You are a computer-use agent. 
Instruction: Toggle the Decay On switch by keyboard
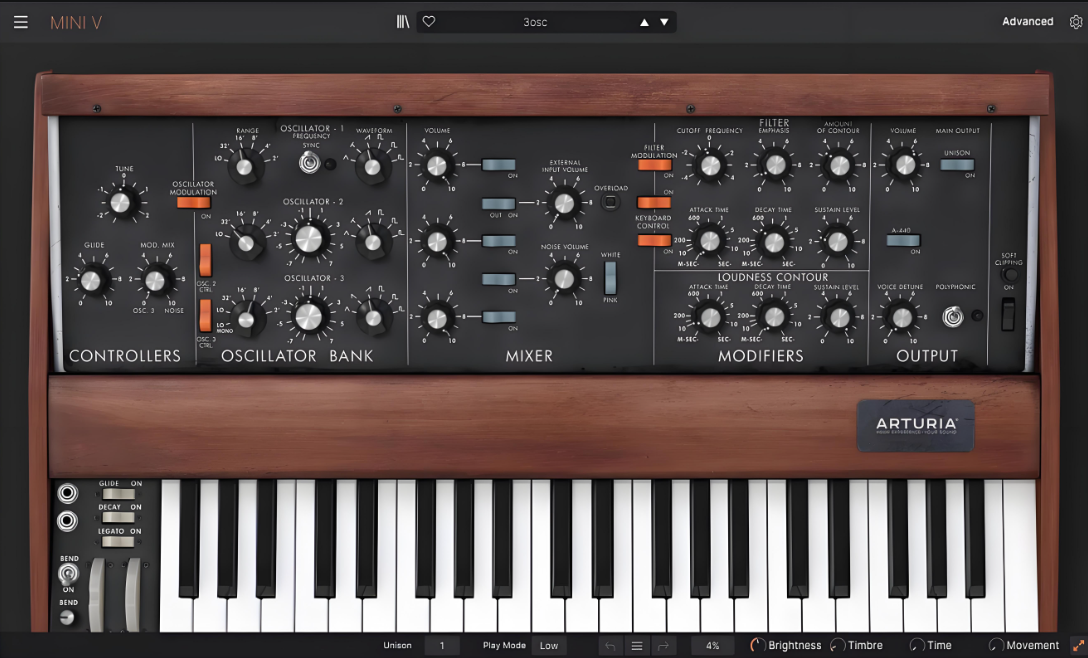[119, 518]
